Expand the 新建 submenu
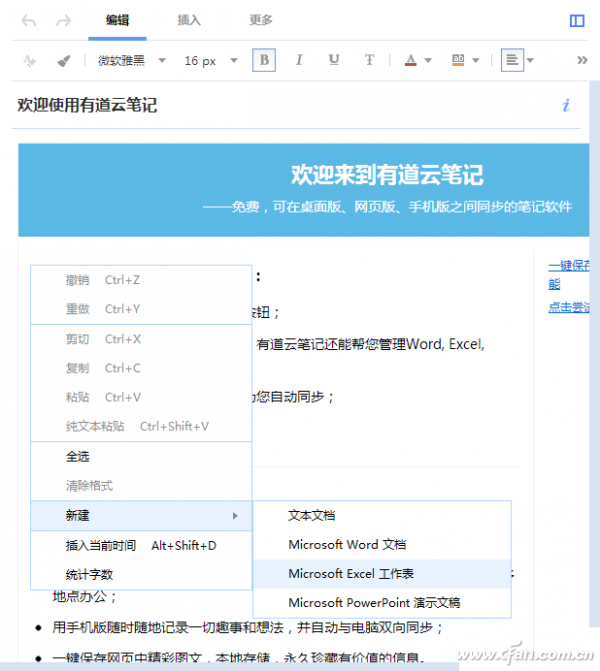The width and height of the screenshot is (600, 671). pos(141,516)
